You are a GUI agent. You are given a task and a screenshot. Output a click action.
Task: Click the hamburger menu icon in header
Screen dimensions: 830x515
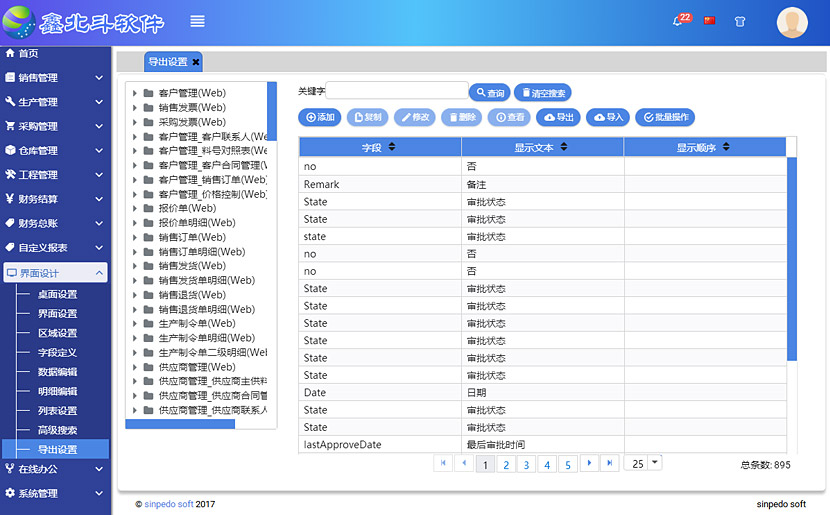pos(197,21)
